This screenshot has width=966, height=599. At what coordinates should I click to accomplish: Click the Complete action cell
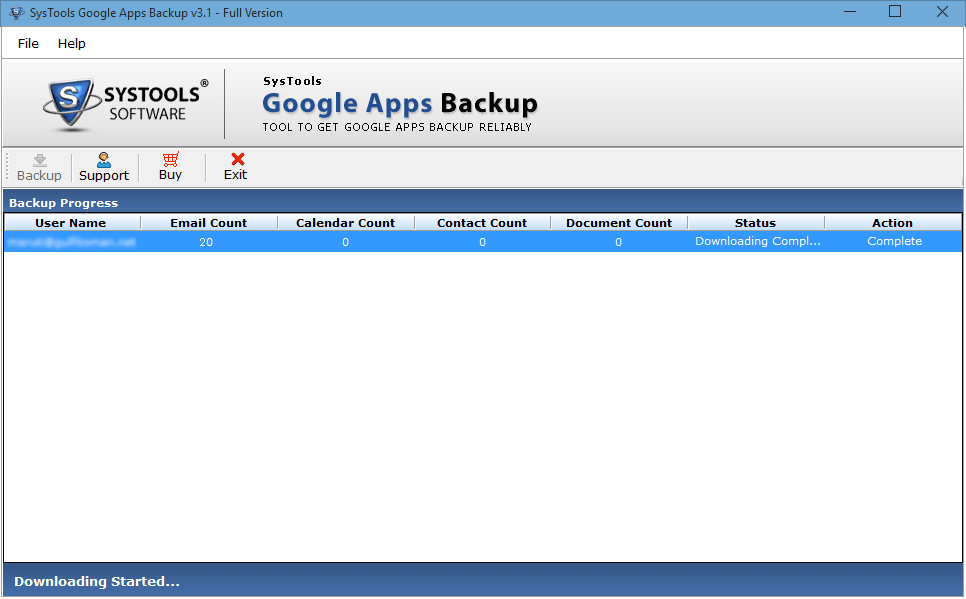[x=895, y=242]
